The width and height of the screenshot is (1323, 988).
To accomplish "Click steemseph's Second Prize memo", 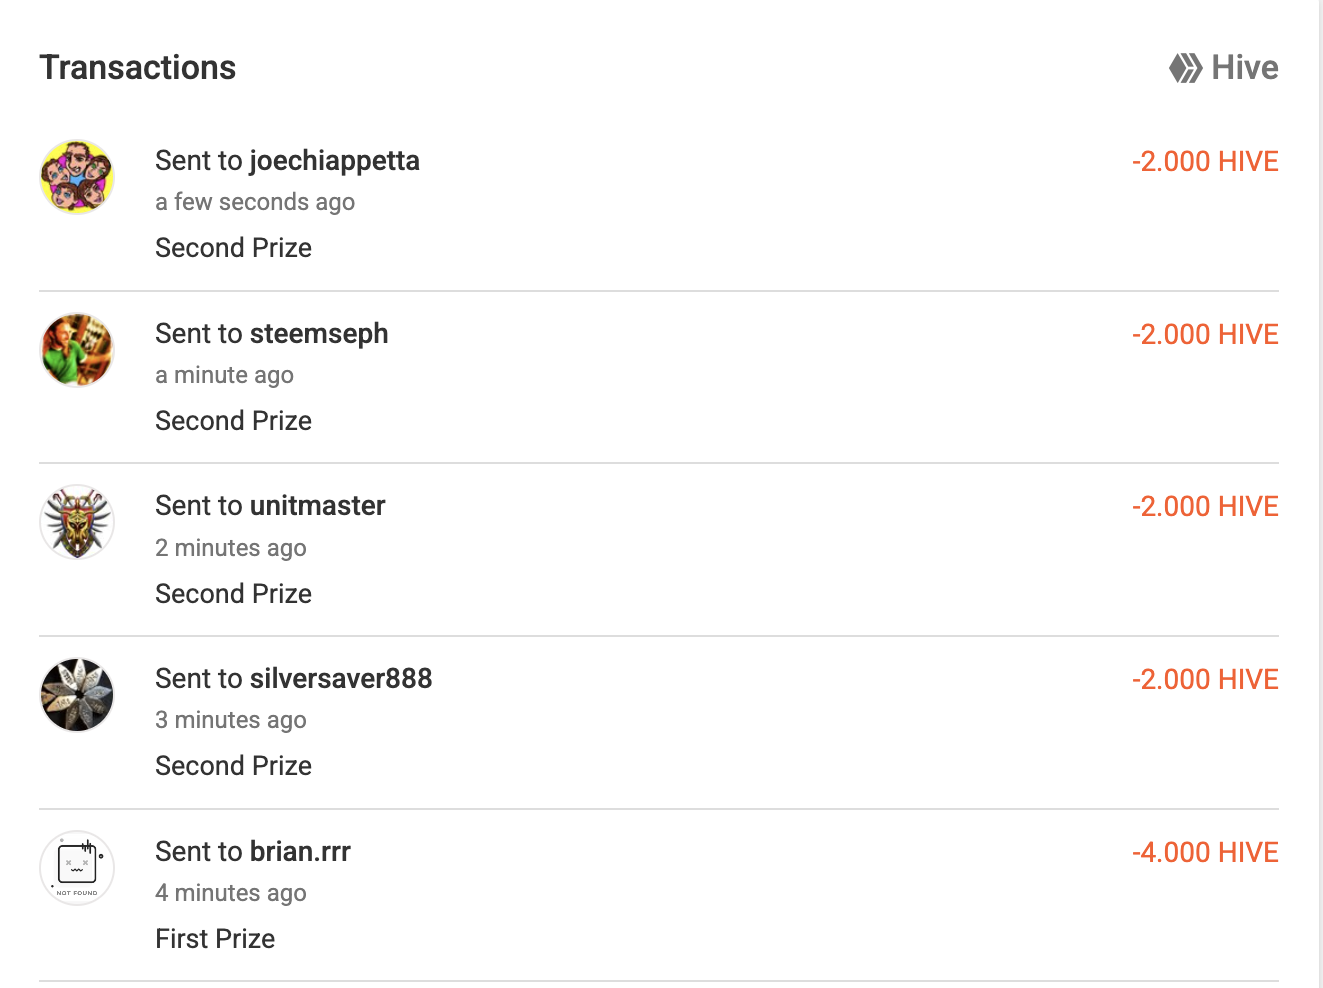I will click(233, 421).
